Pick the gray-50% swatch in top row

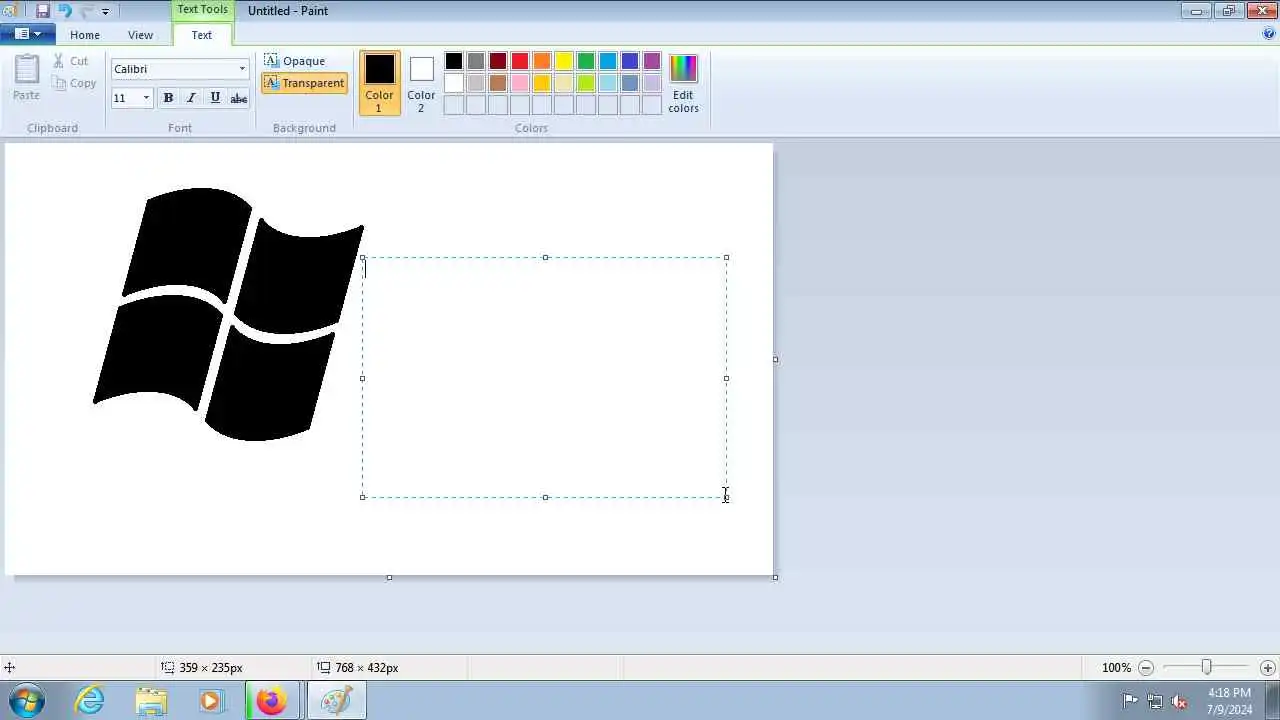pos(476,61)
